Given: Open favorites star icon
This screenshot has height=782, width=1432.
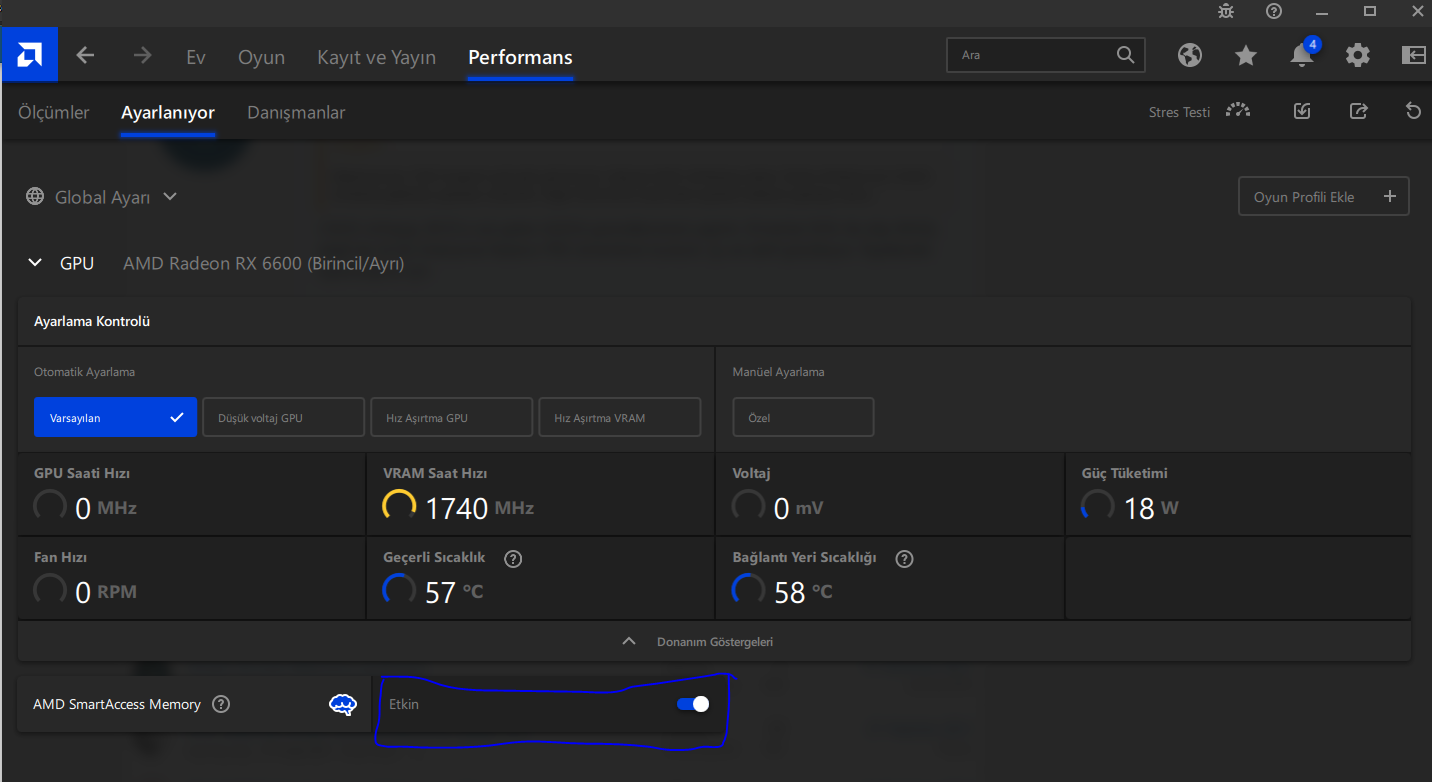Looking at the screenshot, I should [x=1245, y=56].
